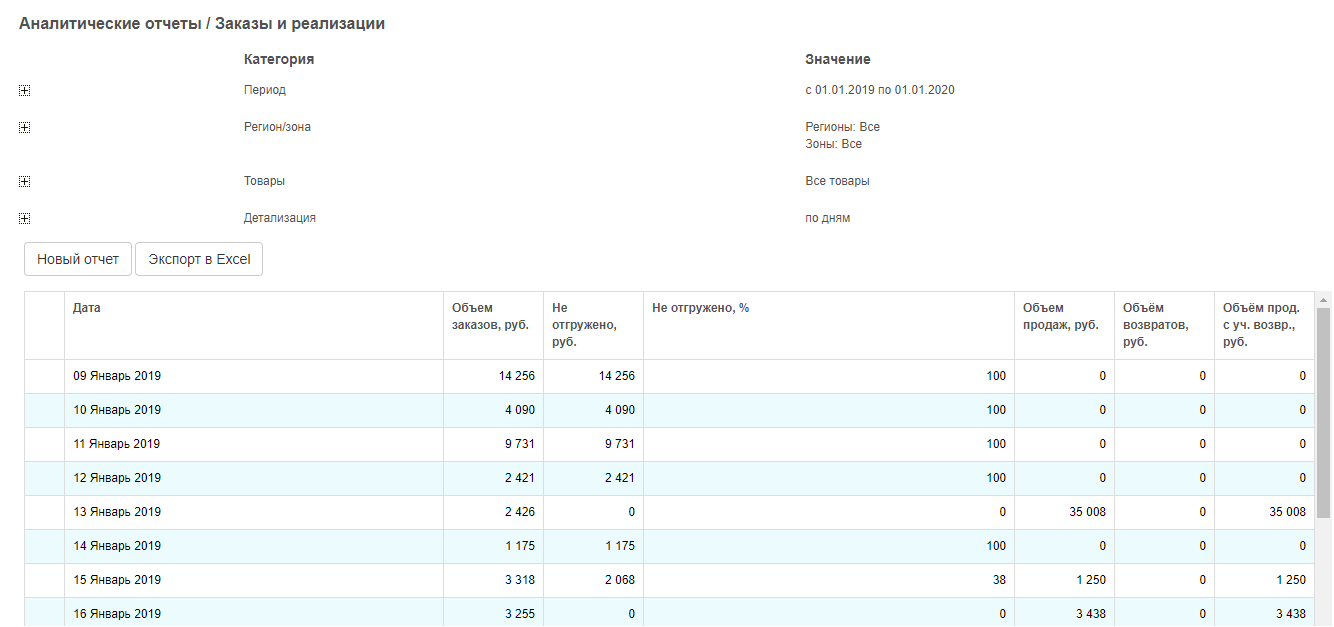1334x627 pixels.
Task: Select the 13 Январь 2019 date cell
Action: coord(117,512)
